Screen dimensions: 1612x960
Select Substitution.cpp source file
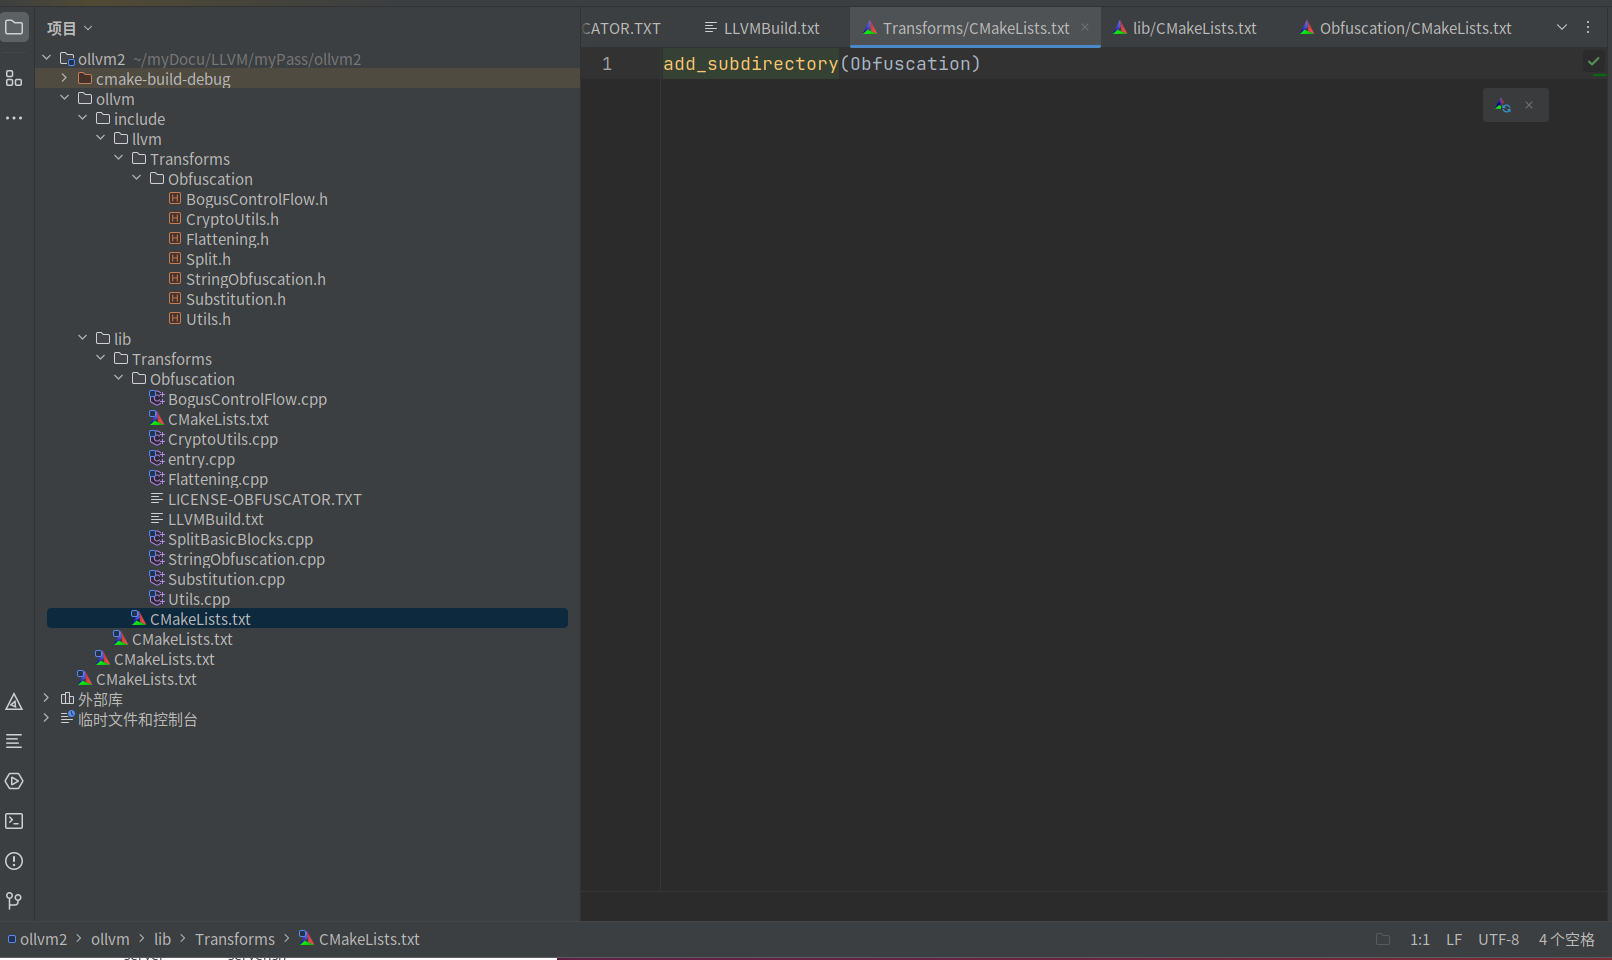226,579
